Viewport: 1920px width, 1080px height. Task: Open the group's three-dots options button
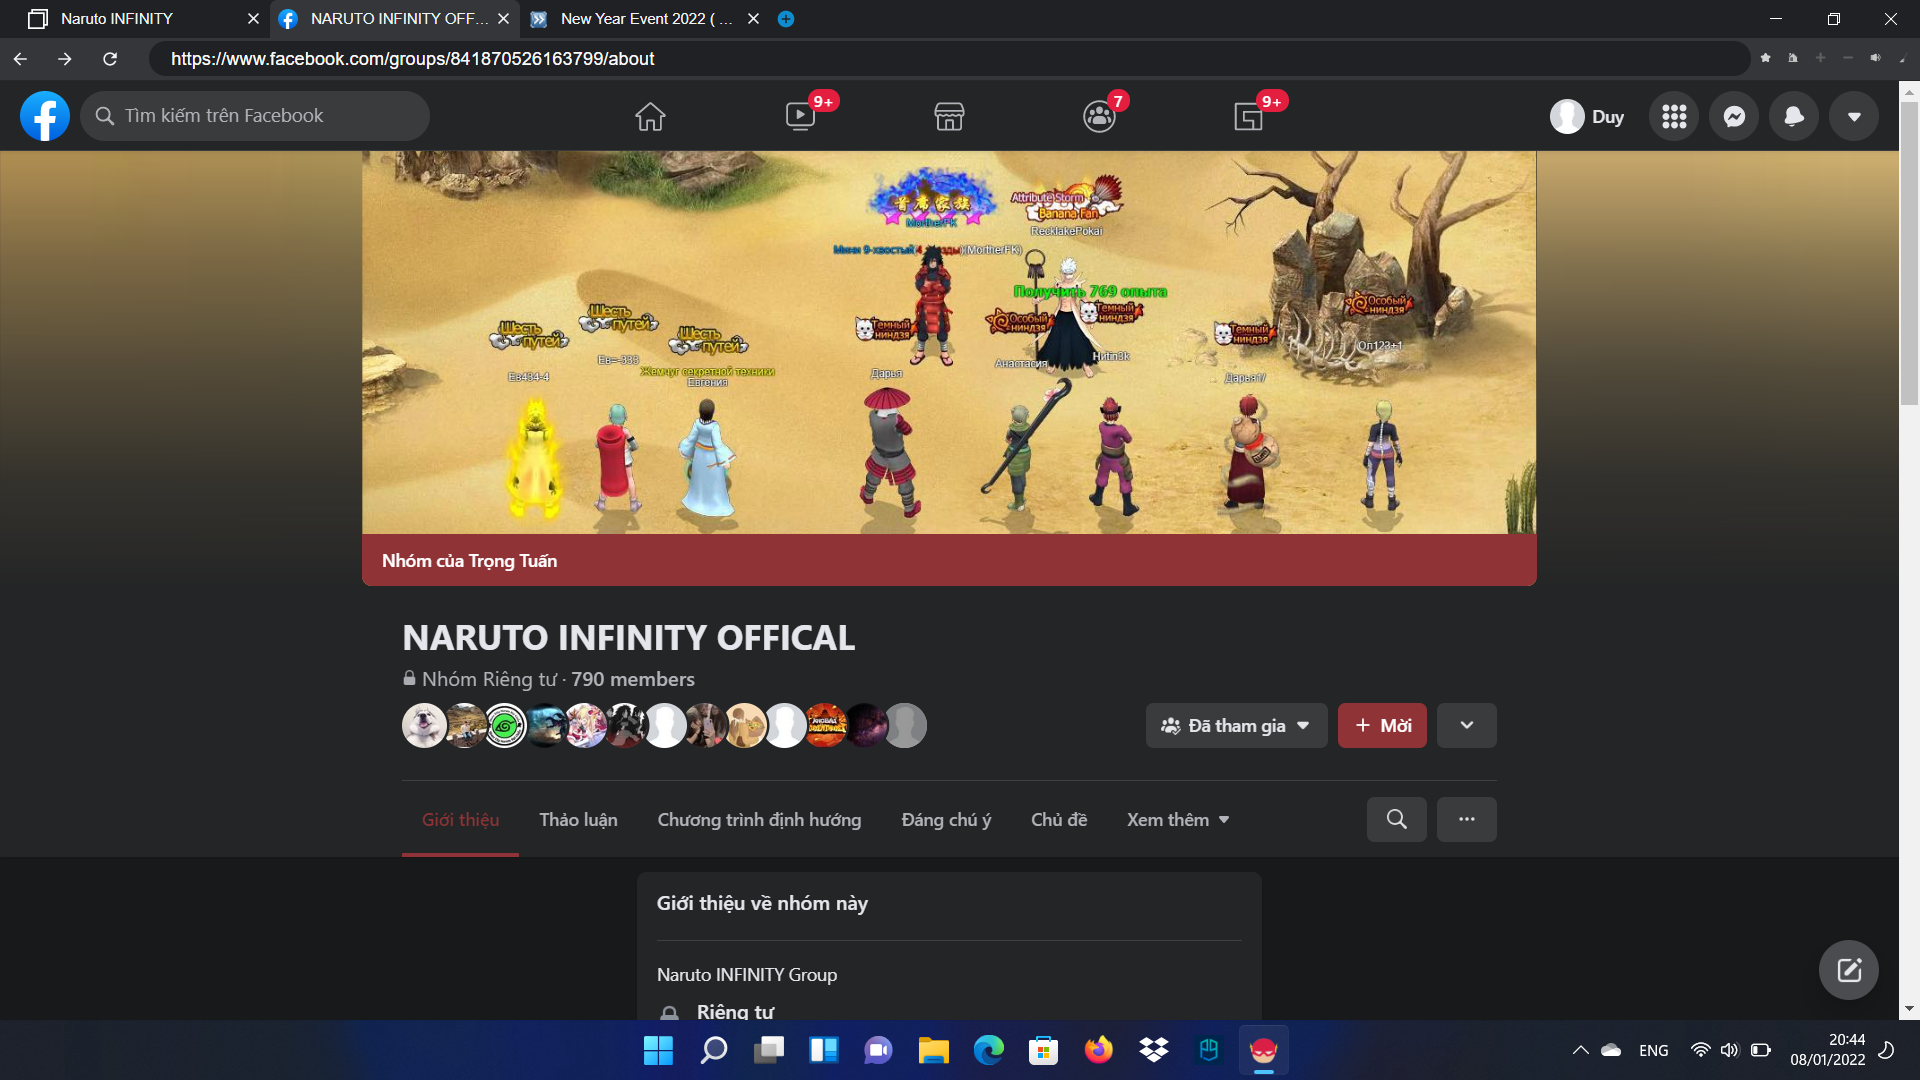point(1467,819)
